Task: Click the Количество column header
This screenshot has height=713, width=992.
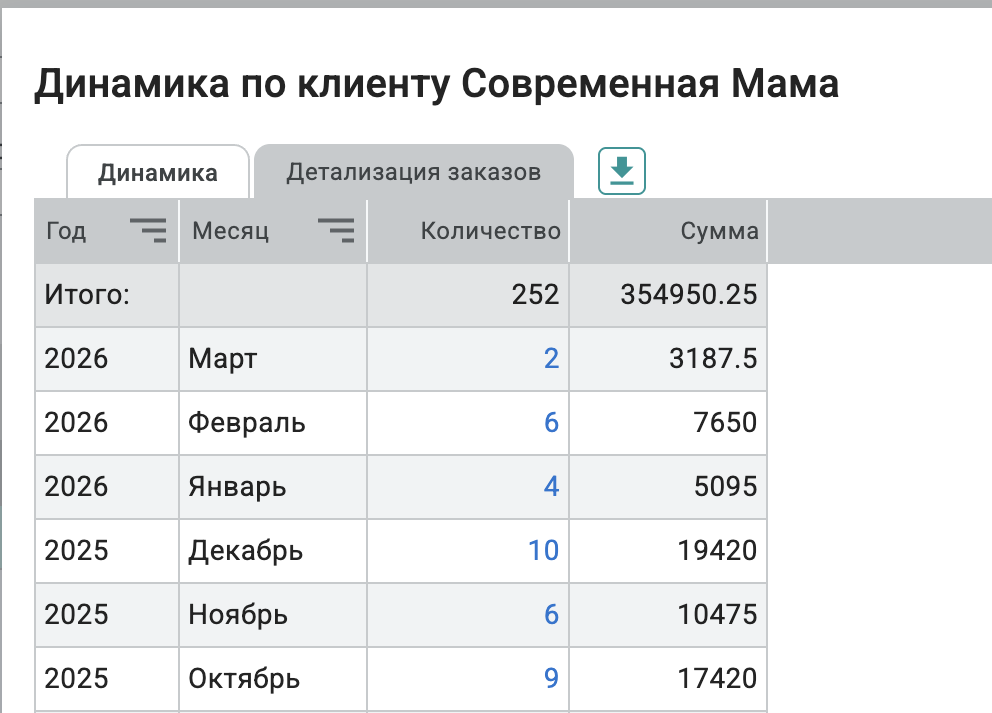Action: (x=490, y=232)
